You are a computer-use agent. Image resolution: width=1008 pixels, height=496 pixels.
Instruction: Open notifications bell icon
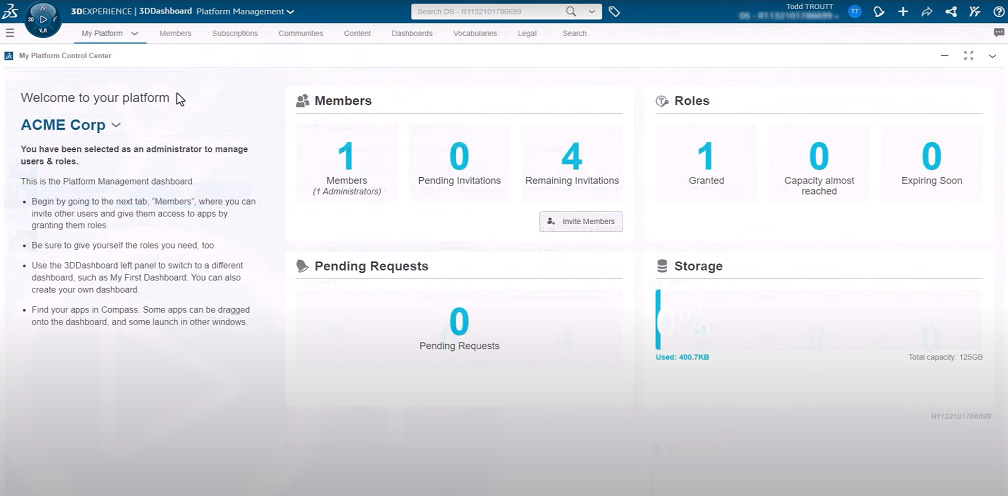(x=879, y=12)
